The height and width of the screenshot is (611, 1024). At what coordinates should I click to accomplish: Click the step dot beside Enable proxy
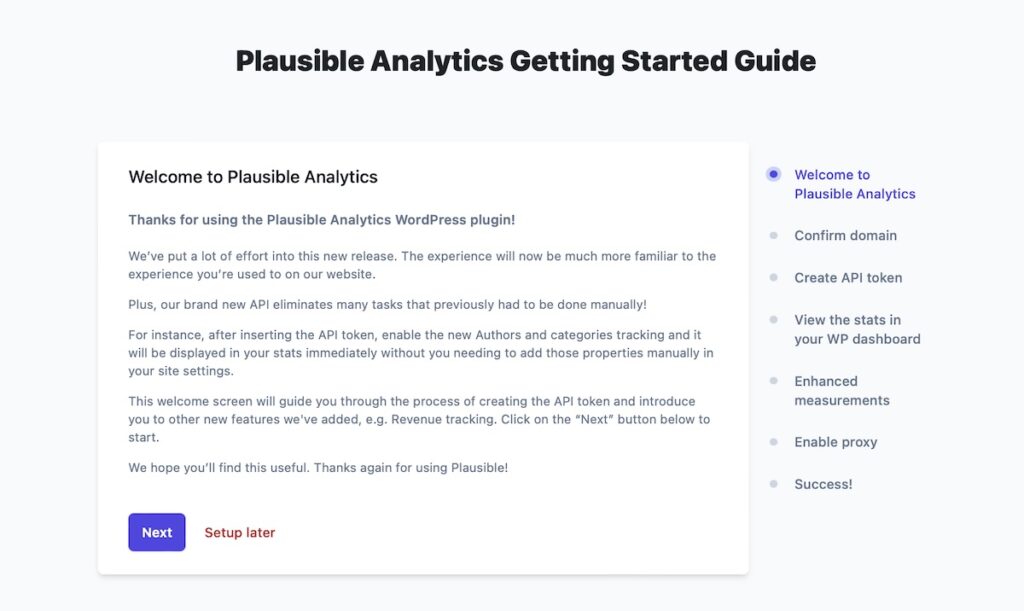point(773,441)
